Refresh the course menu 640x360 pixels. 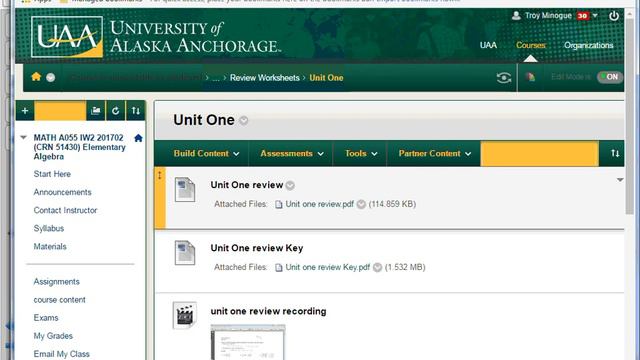pos(116,111)
